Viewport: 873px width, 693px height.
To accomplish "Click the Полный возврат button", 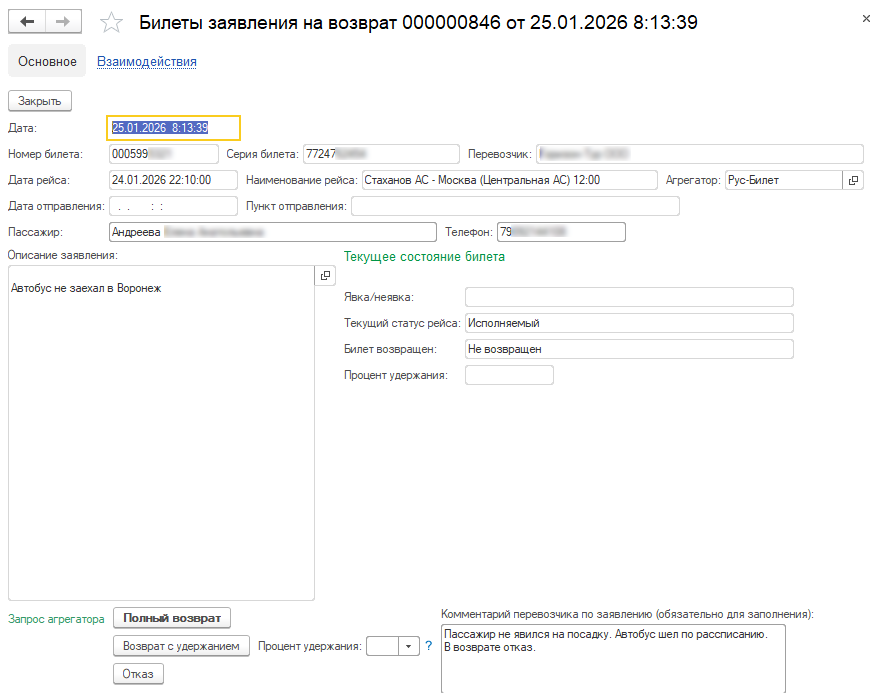I will pyautogui.click(x=172, y=618).
